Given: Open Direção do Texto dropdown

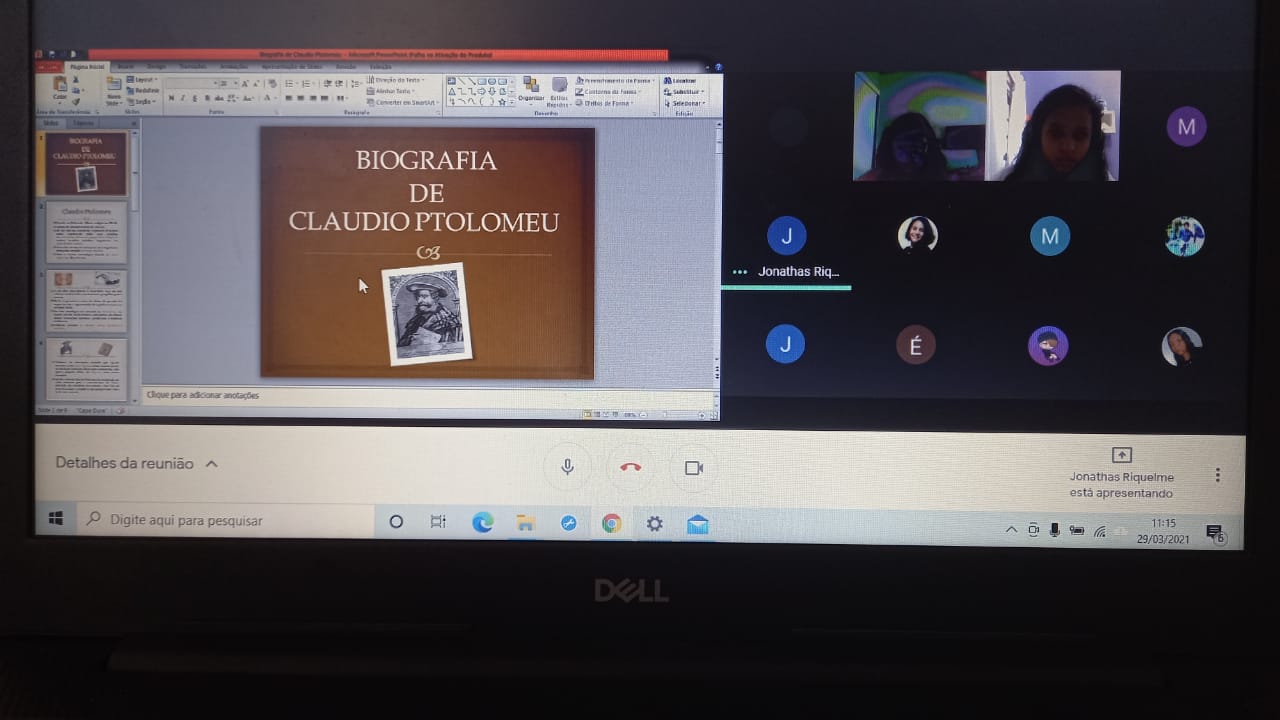Looking at the screenshot, I should [x=395, y=80].
